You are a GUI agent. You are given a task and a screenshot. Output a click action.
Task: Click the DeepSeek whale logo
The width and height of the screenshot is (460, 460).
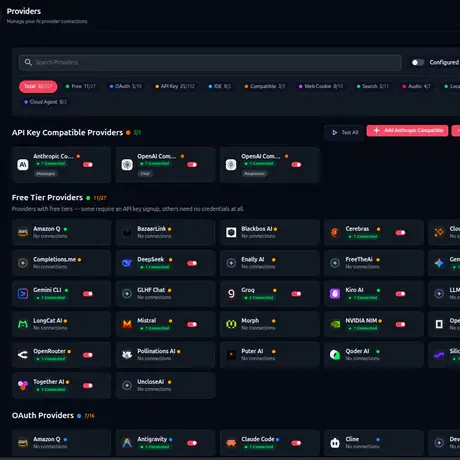pyautogui.click(x=127, y=263)
